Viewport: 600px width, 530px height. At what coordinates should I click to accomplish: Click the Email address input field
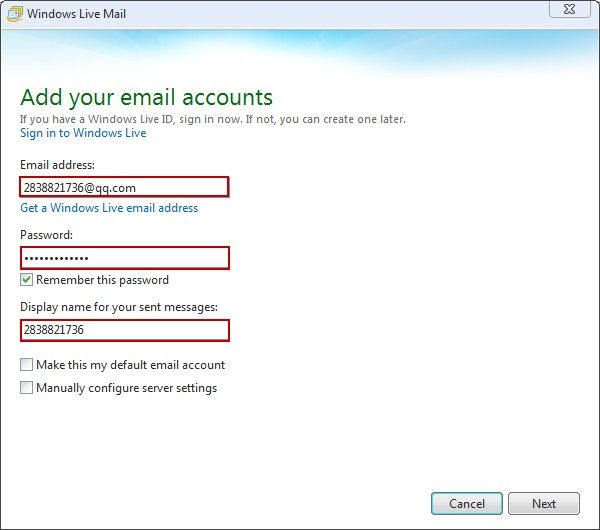[124, 187]
